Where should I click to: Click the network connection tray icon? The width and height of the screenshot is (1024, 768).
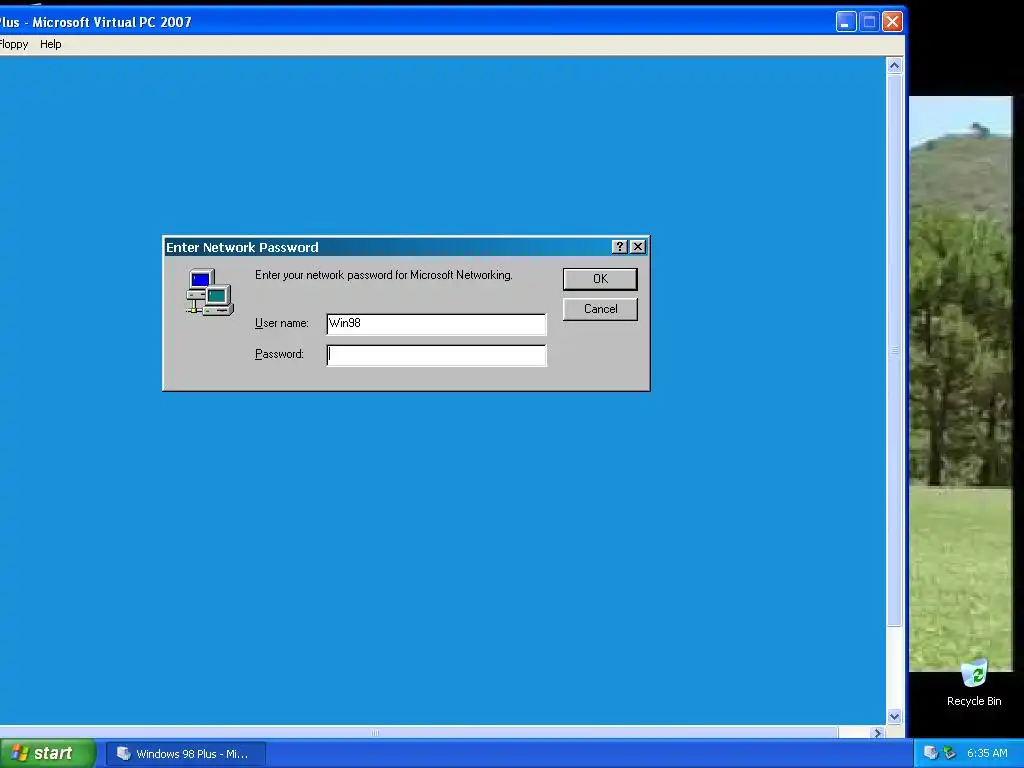tap(949, 753)
